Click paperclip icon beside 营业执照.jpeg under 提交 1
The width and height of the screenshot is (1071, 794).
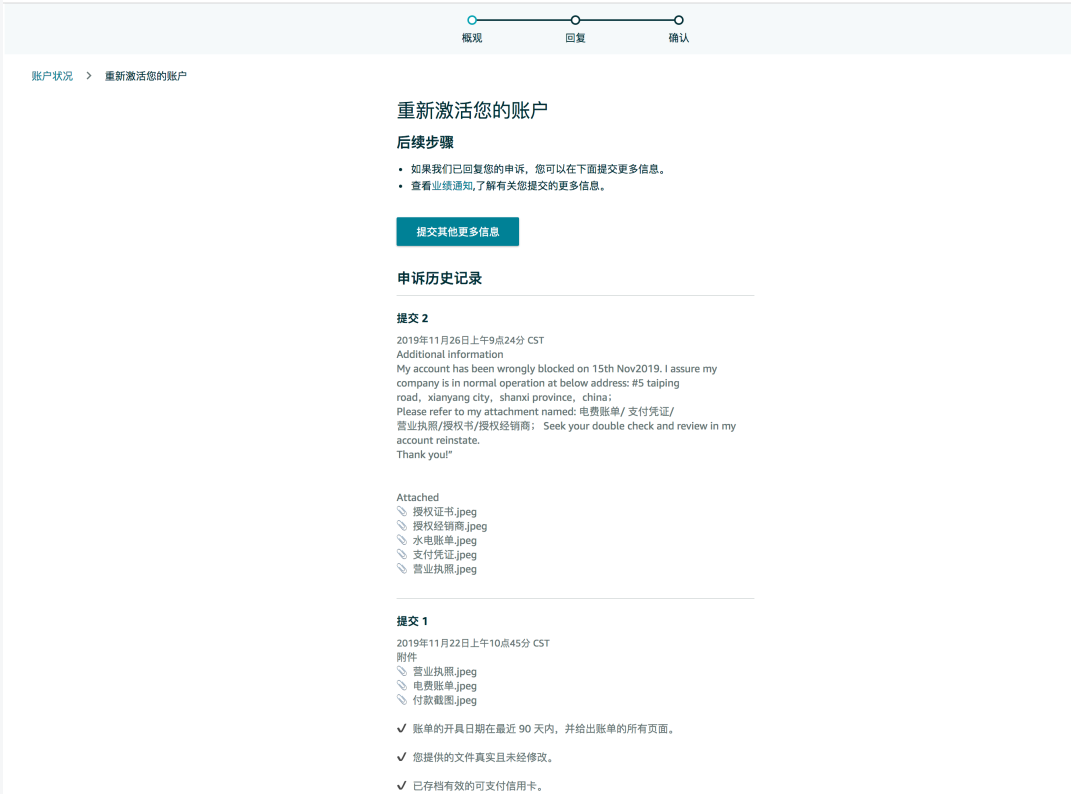point(402,671)
